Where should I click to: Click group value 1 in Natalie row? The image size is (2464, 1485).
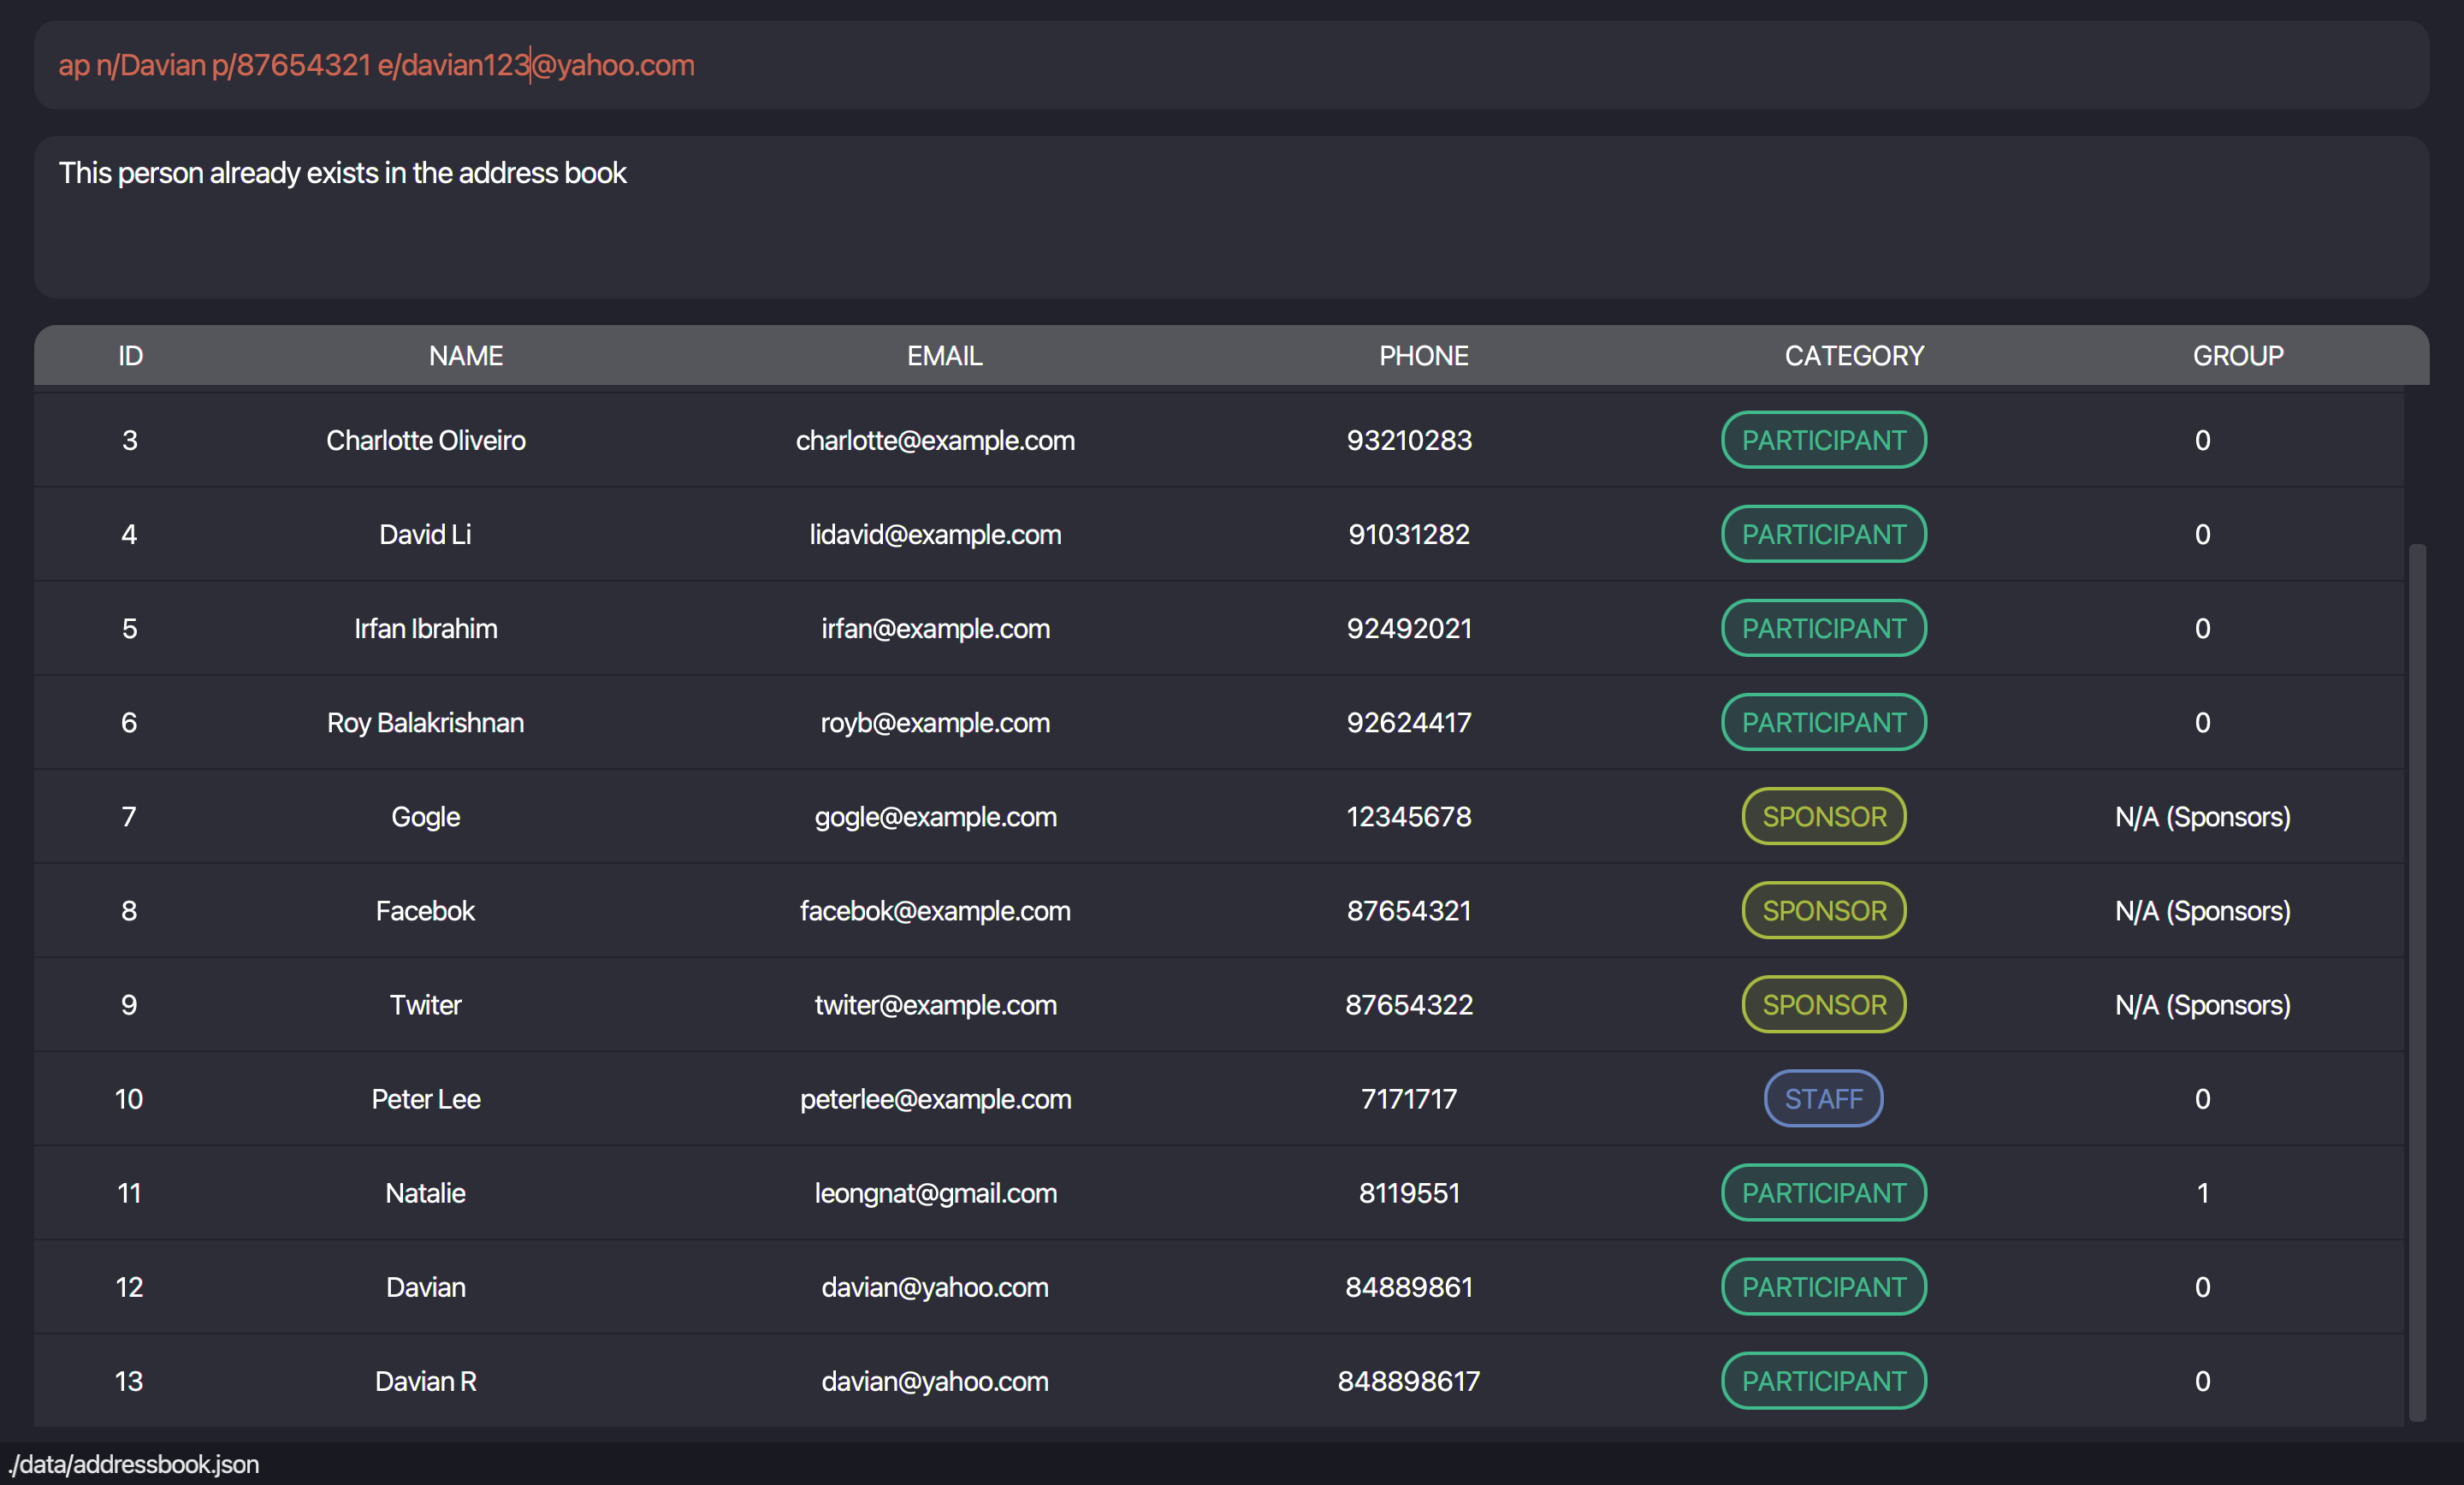point(2202,1192)
